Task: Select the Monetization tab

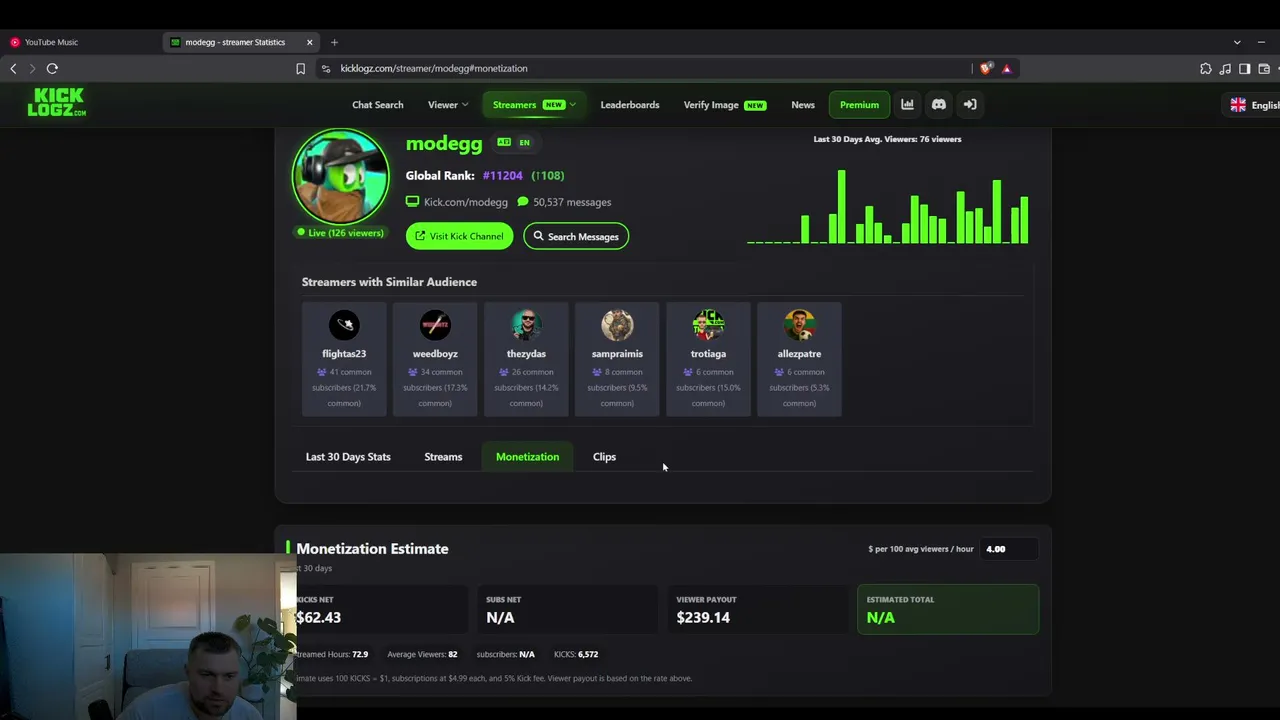Action: tap(527, 457)
